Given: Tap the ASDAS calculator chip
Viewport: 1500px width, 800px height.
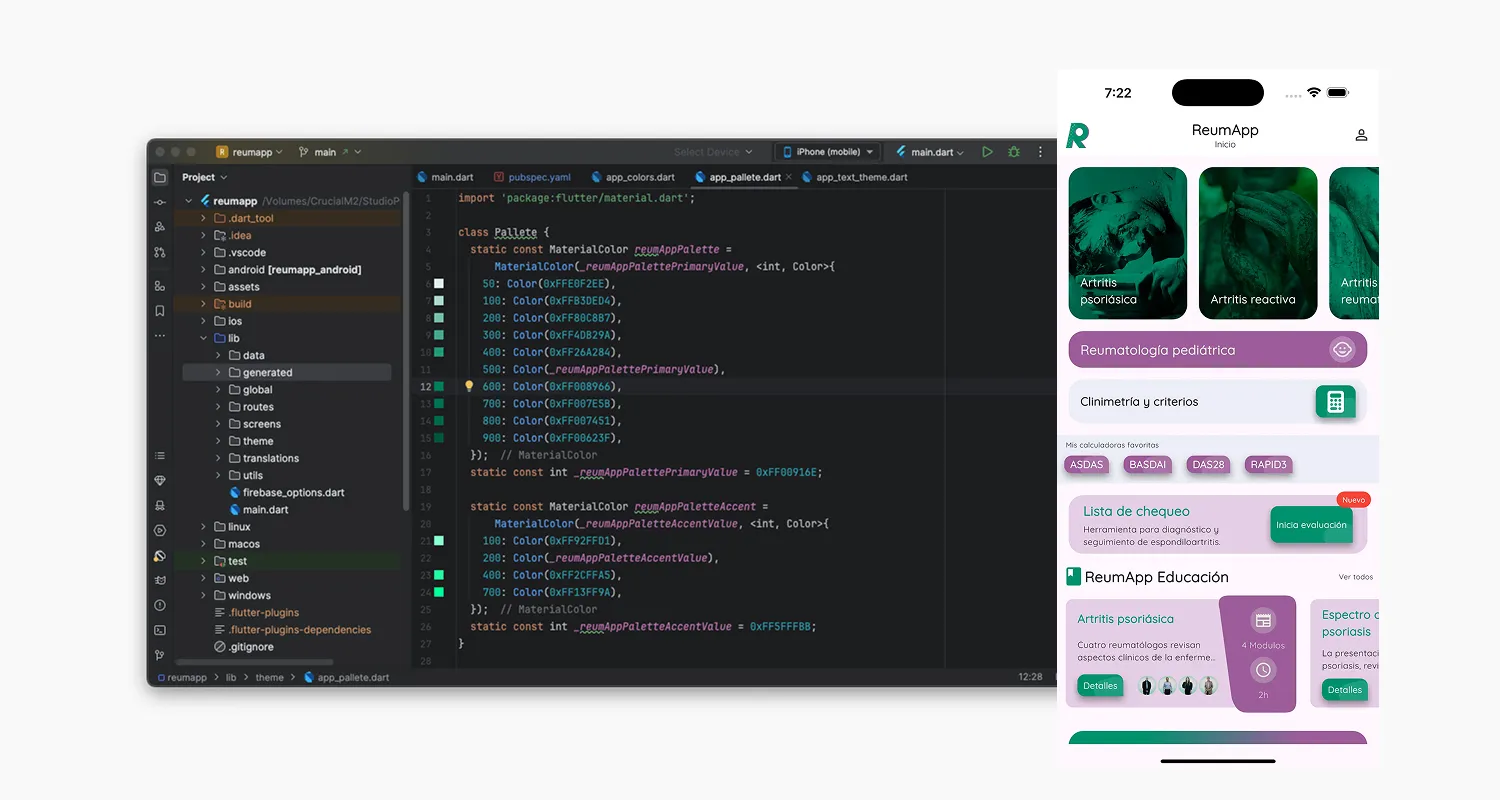Looking at the screenshot, I should pos(1087,465).
